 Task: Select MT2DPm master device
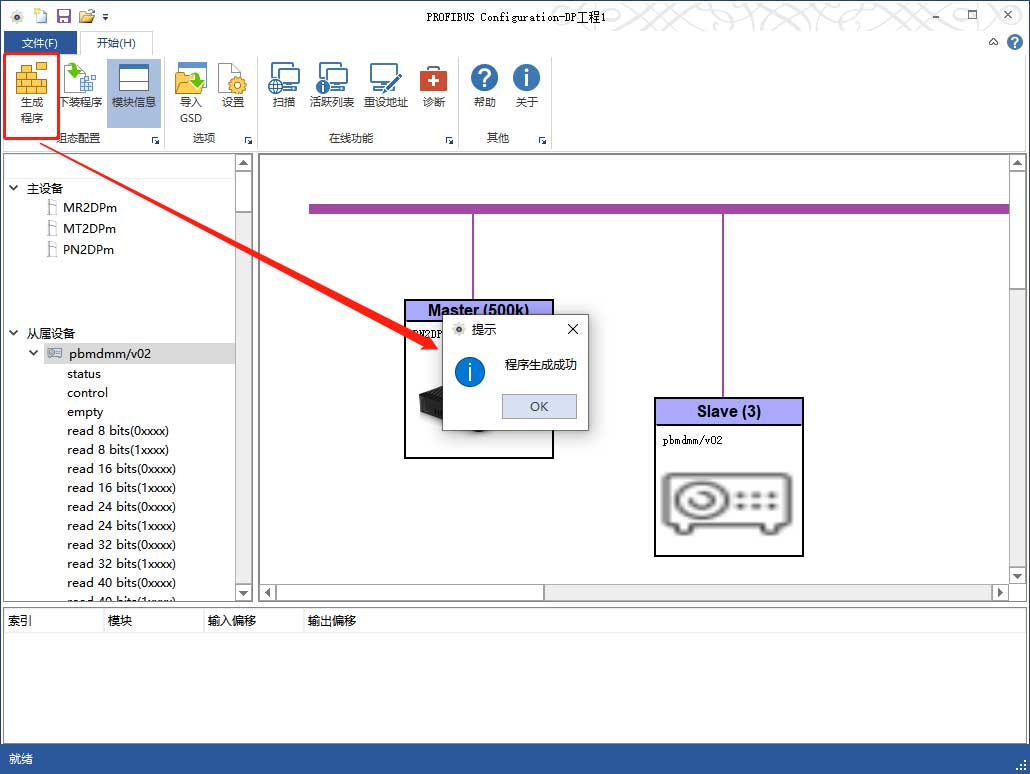[x=89, y=229]
